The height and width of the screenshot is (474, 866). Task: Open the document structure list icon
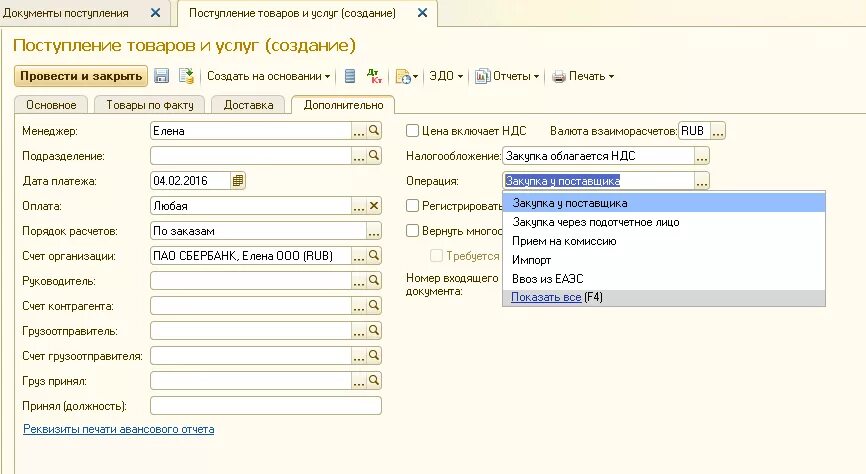(x=350, y=76)
